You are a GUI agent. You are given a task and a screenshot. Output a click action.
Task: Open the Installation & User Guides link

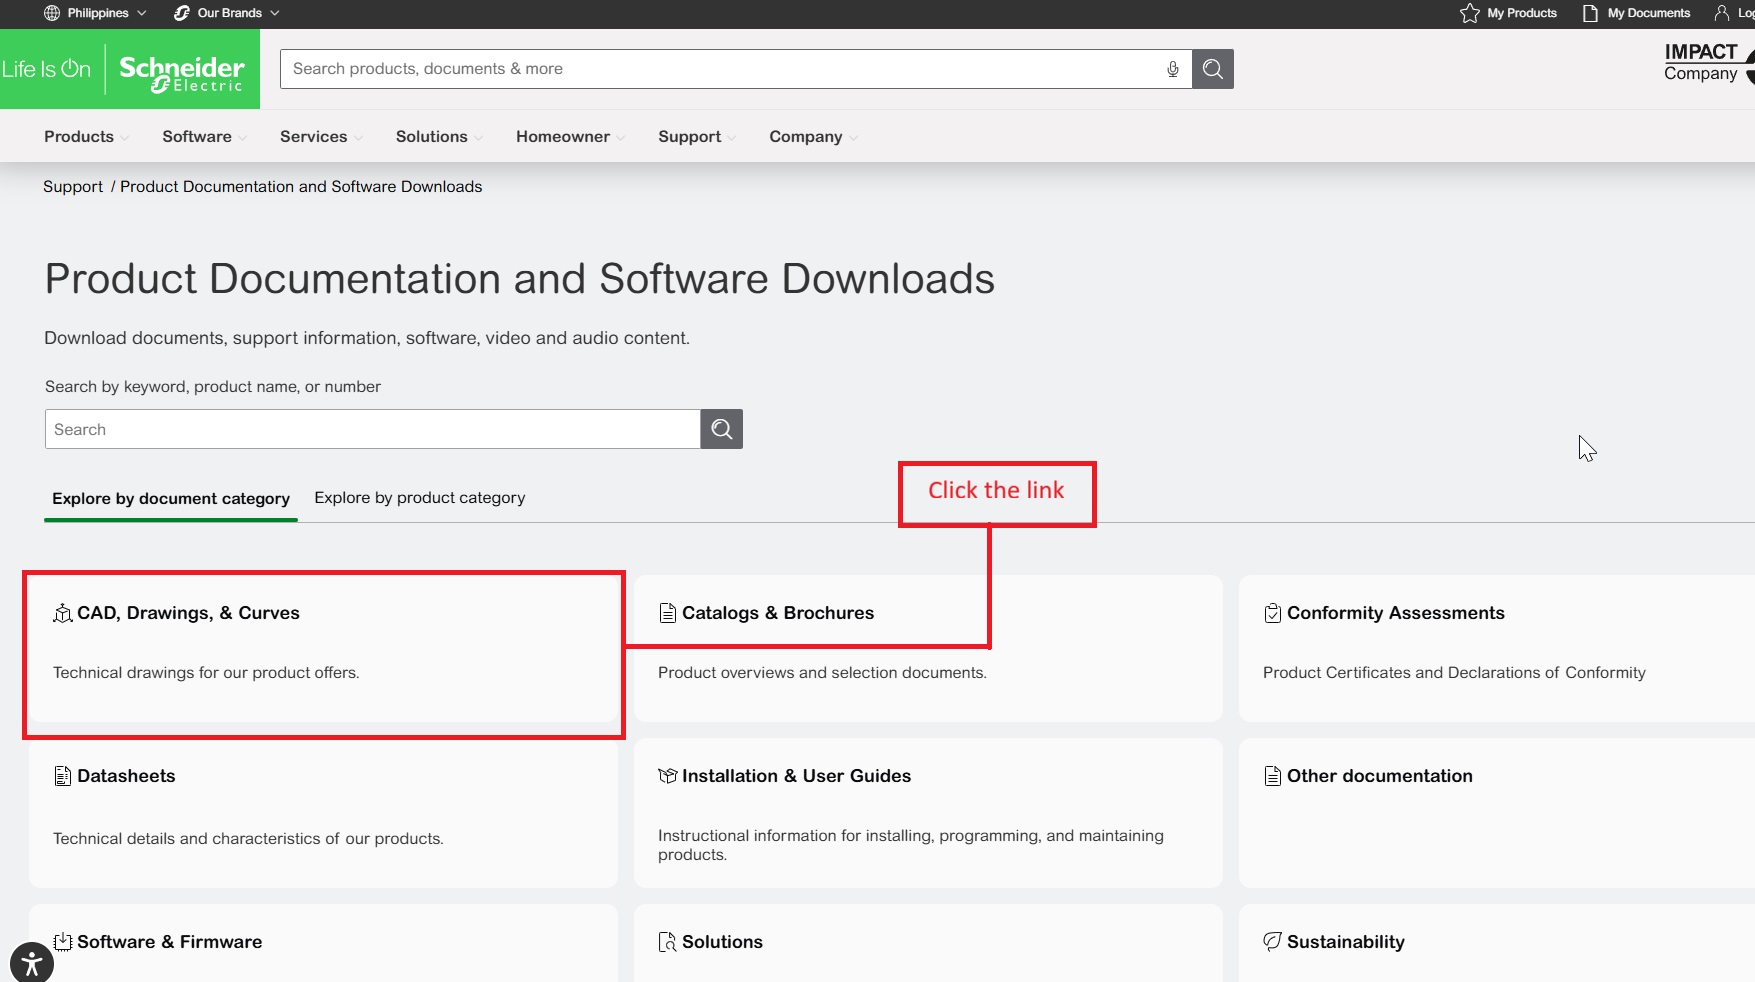coord(797,776)
